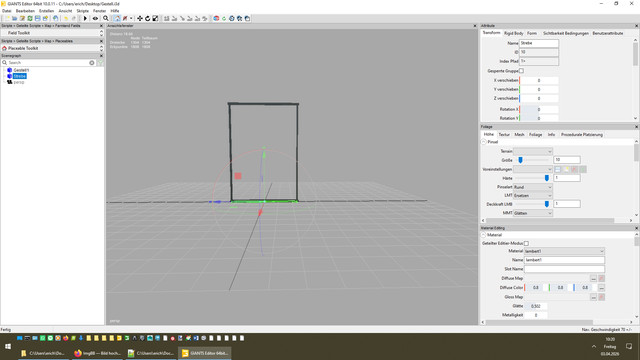This screenshot has height=360, width=640.
Task: Collapse the Material section expander
Action: tap(483, 235)
